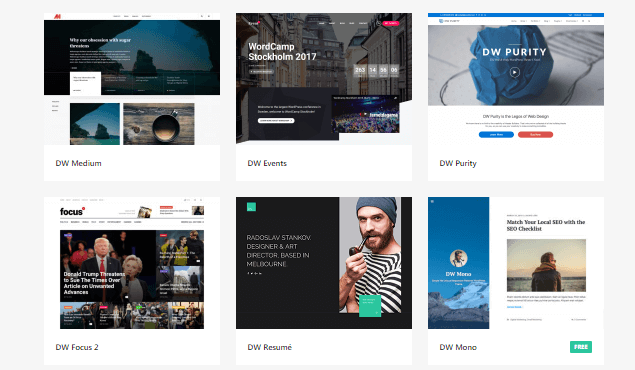Click the green FREE badge on DW Mono
The image size is (635, 370).
581,347
